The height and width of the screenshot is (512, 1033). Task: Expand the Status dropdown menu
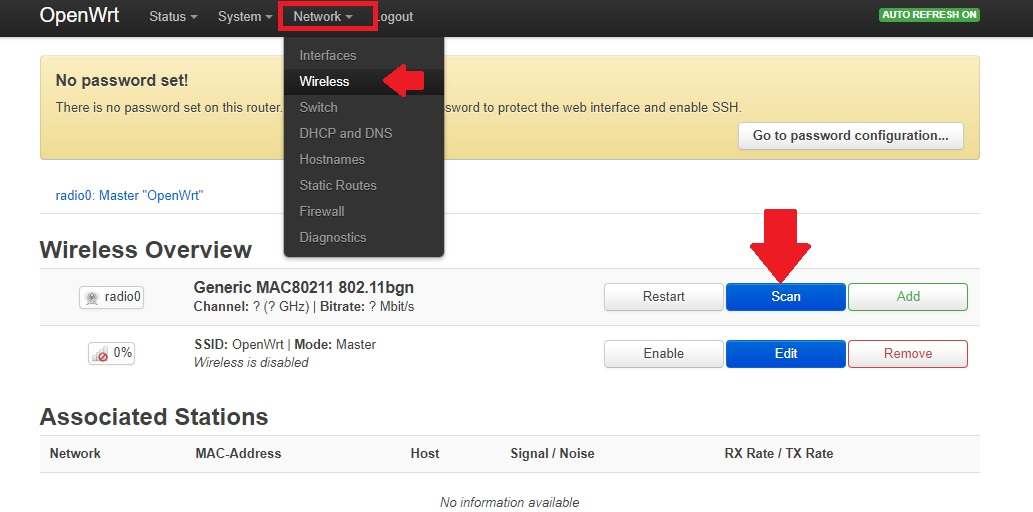coord(173,17)
